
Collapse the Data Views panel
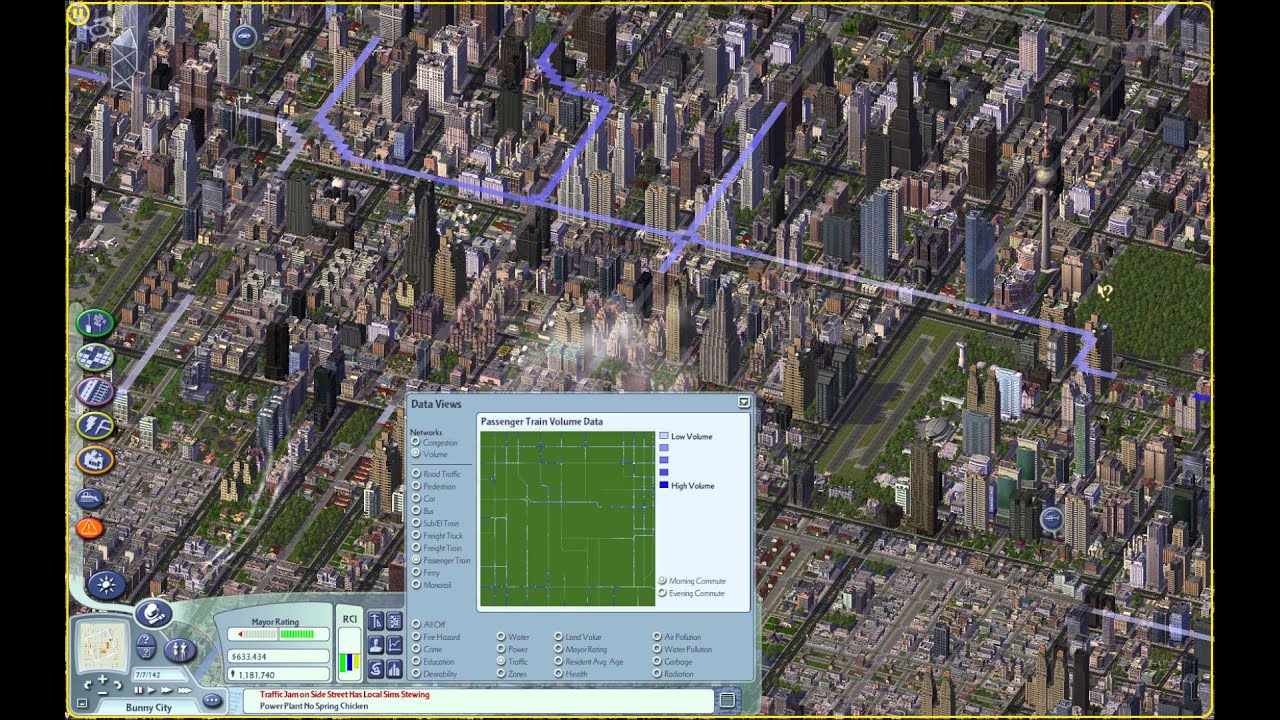[x=743, y=402]
